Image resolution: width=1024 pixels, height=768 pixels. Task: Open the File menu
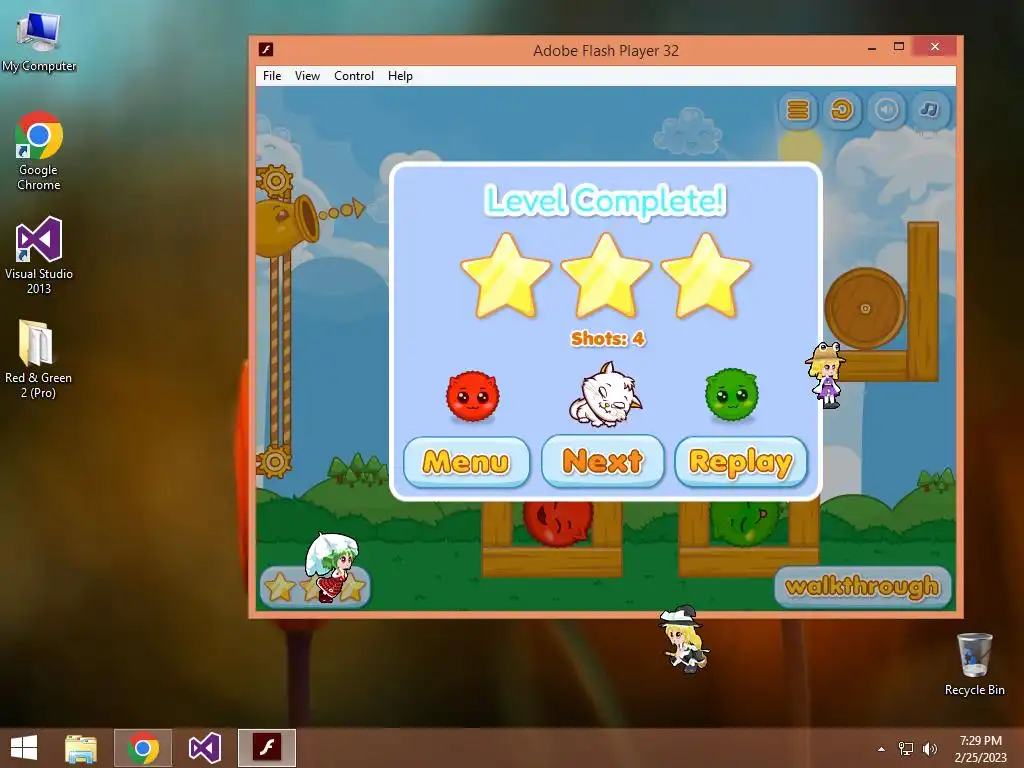[272, 76]
